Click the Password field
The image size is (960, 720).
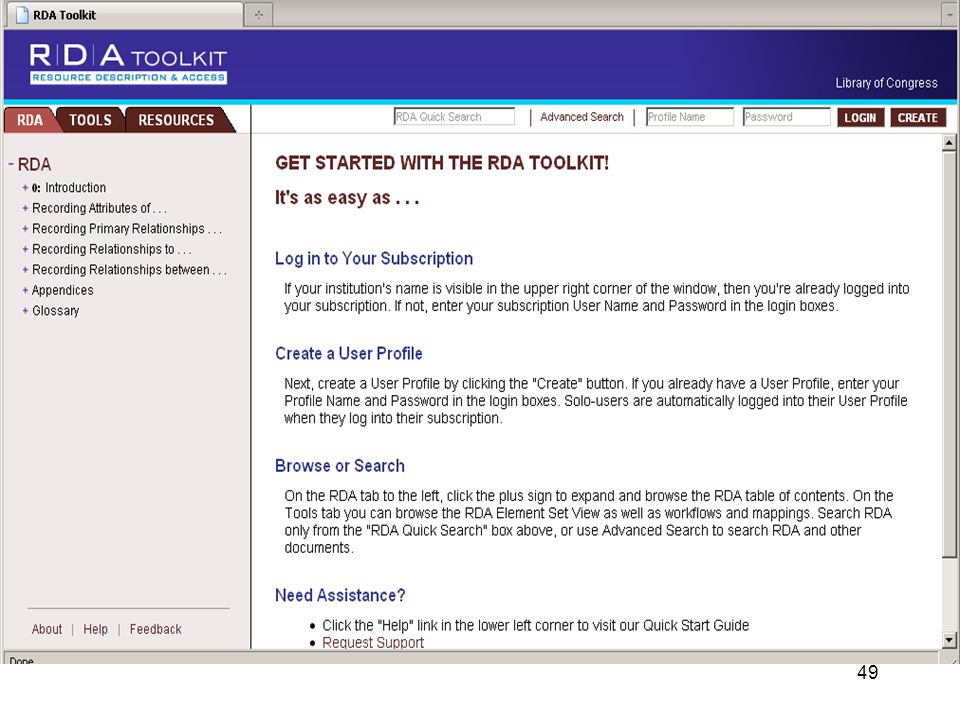click(x=787, y=117)
